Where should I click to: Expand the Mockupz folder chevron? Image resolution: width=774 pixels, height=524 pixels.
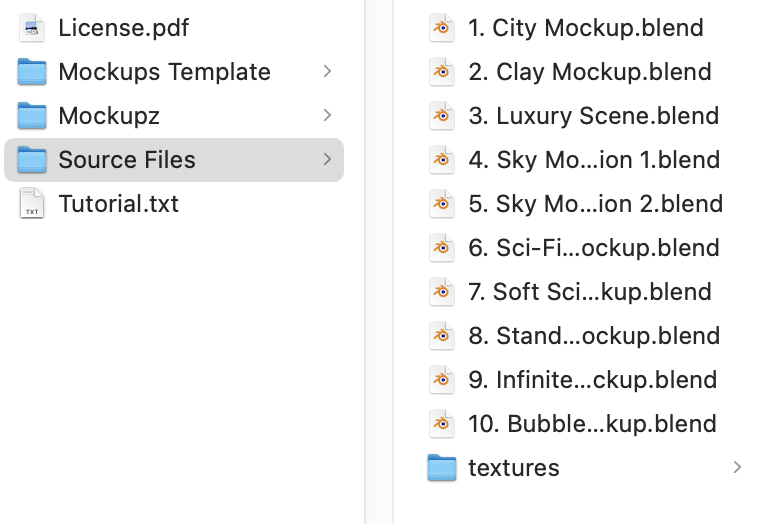coord(327,116)
